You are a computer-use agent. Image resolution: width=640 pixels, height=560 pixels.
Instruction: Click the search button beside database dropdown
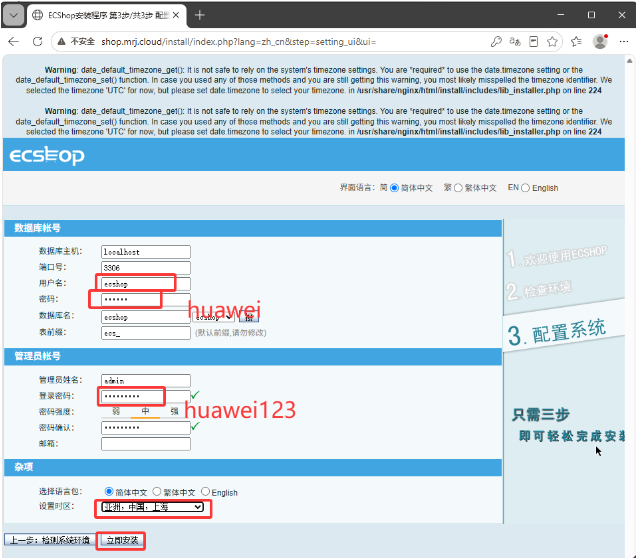click(249, 318)
